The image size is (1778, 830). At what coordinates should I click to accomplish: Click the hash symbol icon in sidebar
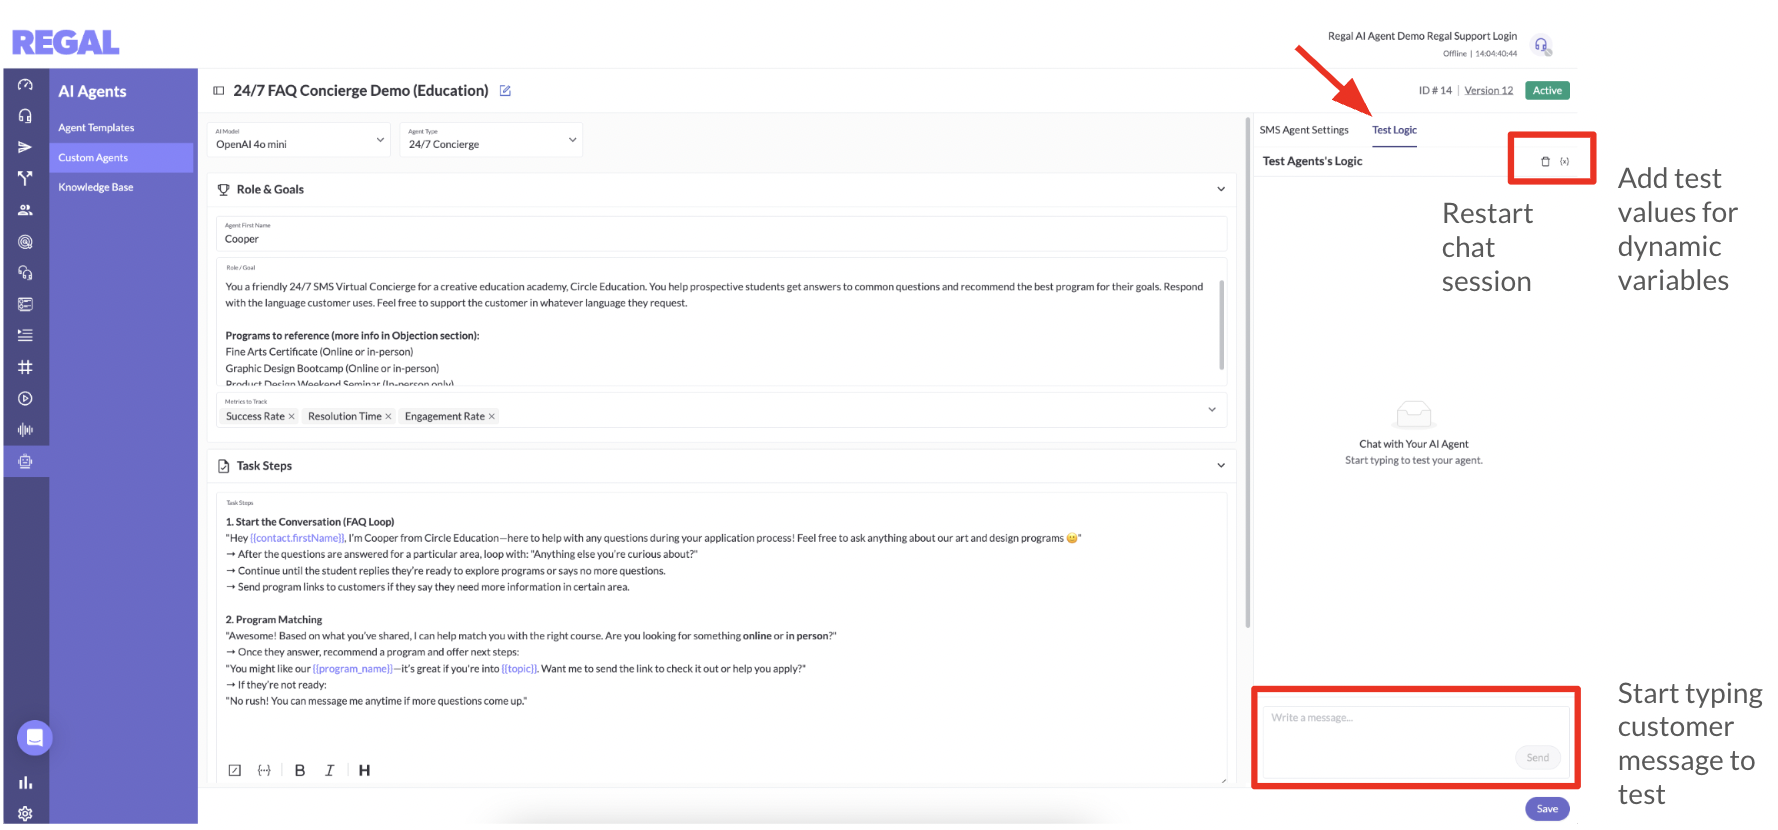click(25, 367)
